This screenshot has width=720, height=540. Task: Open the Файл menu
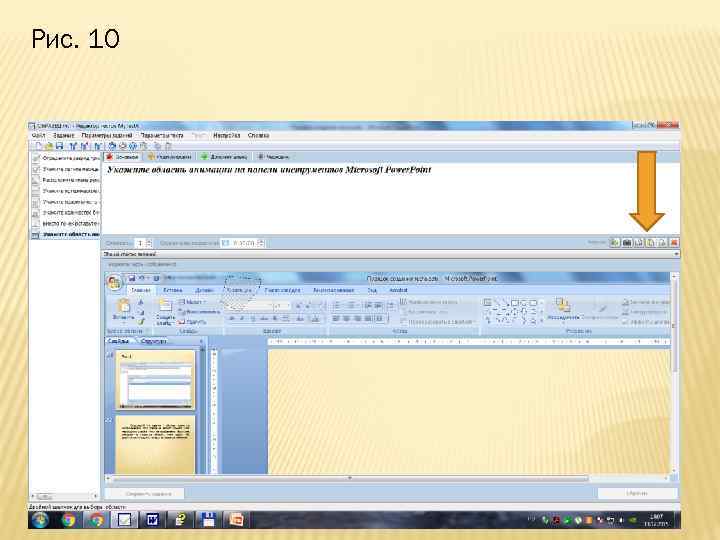[39, 135]
